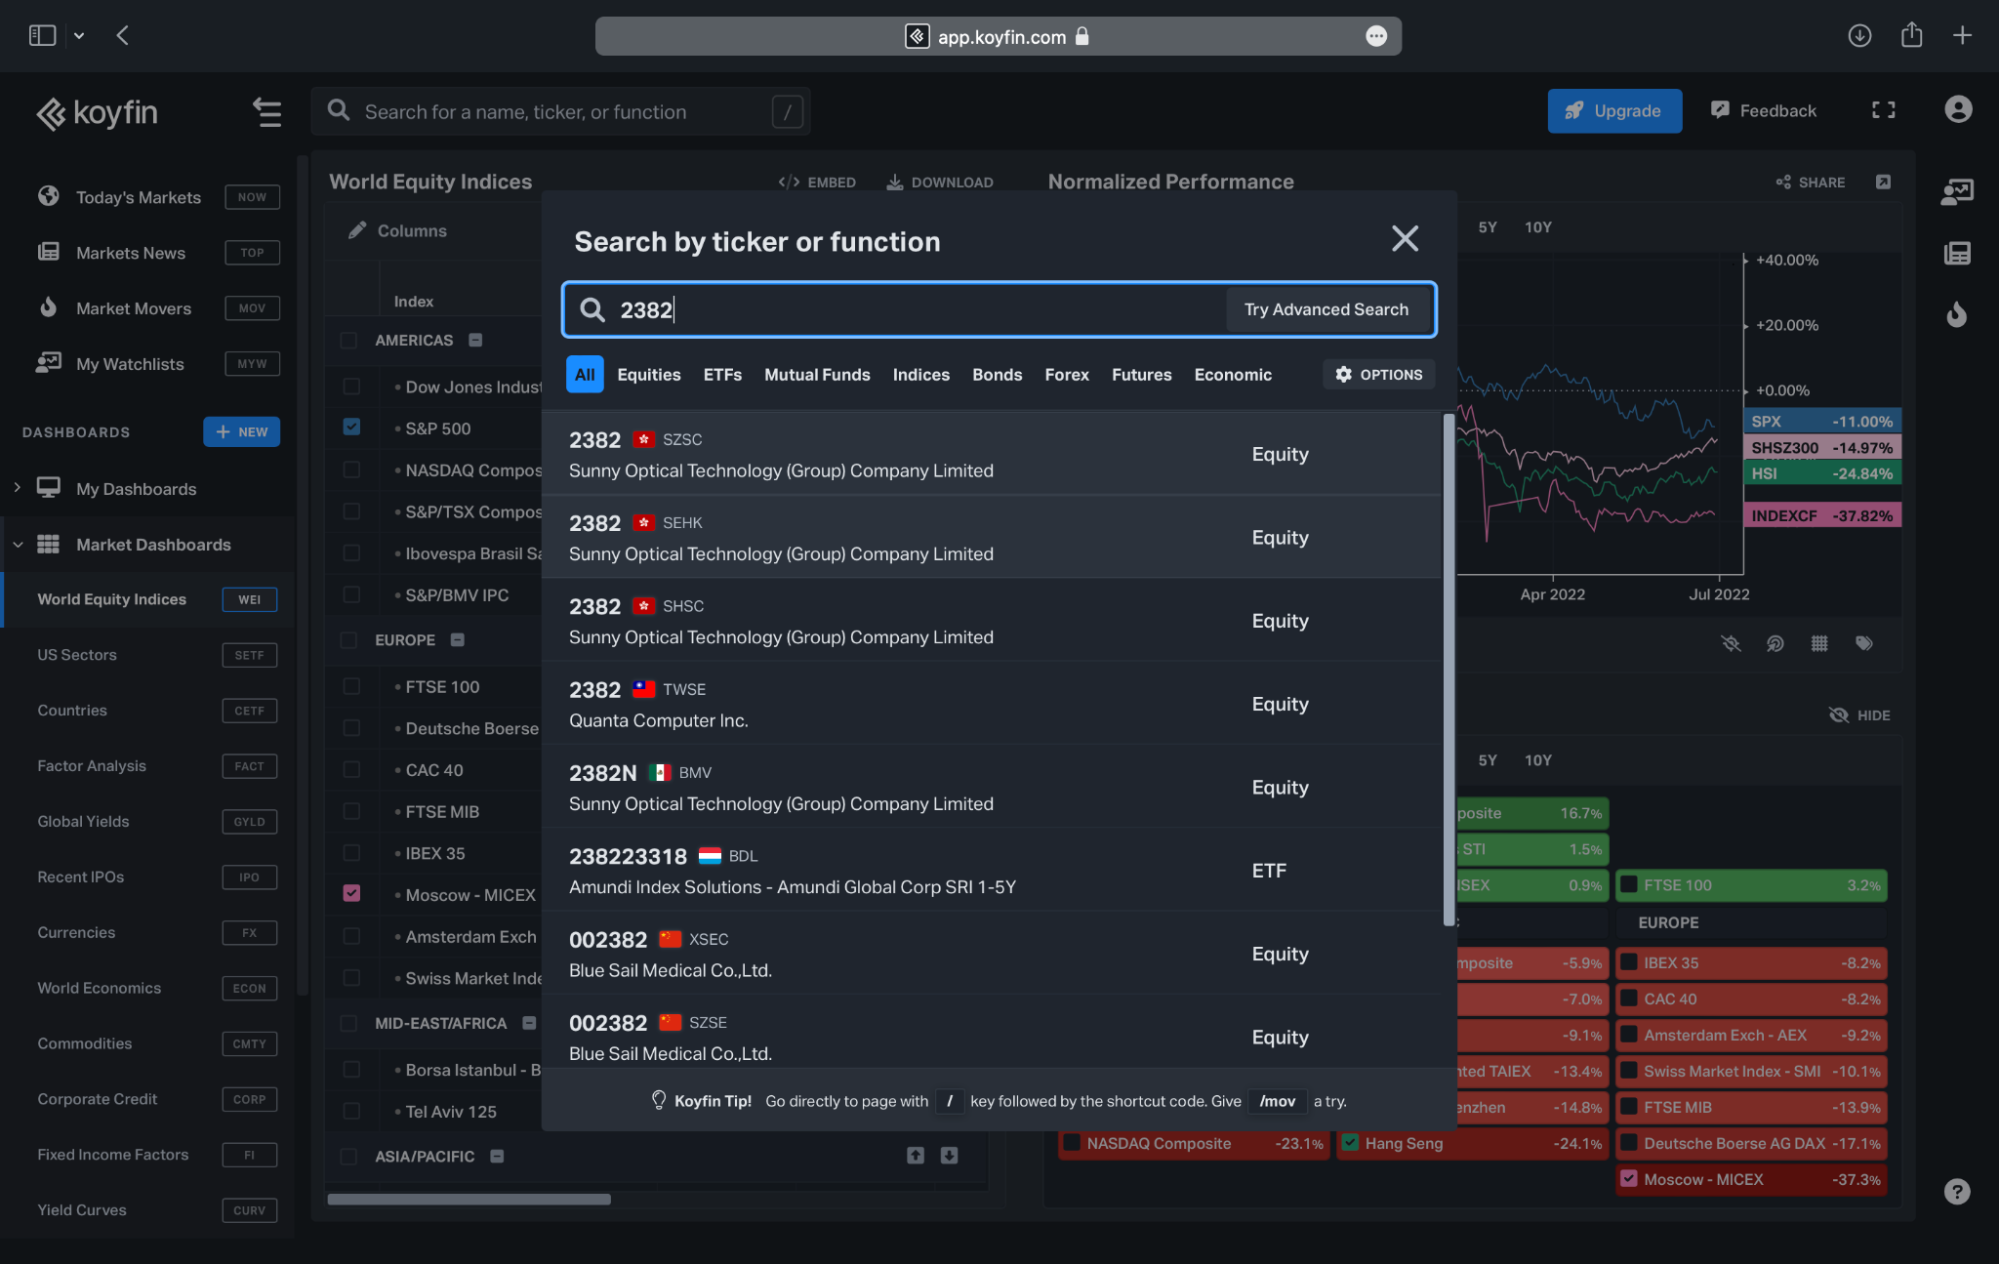Click the table move-up arrow icon
The height and width of the screenshot is (1264, 1999).
tap(915, 1155)
